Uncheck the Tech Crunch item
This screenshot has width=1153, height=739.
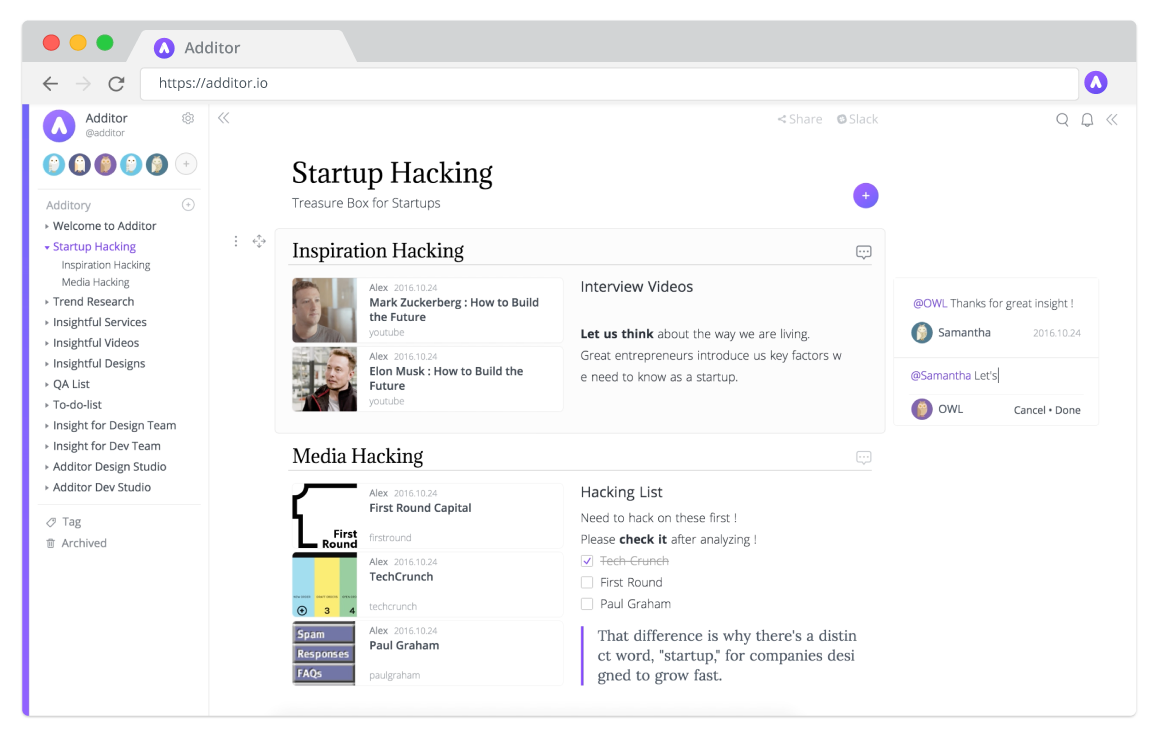pyautogui.click(x=586, y=561)
